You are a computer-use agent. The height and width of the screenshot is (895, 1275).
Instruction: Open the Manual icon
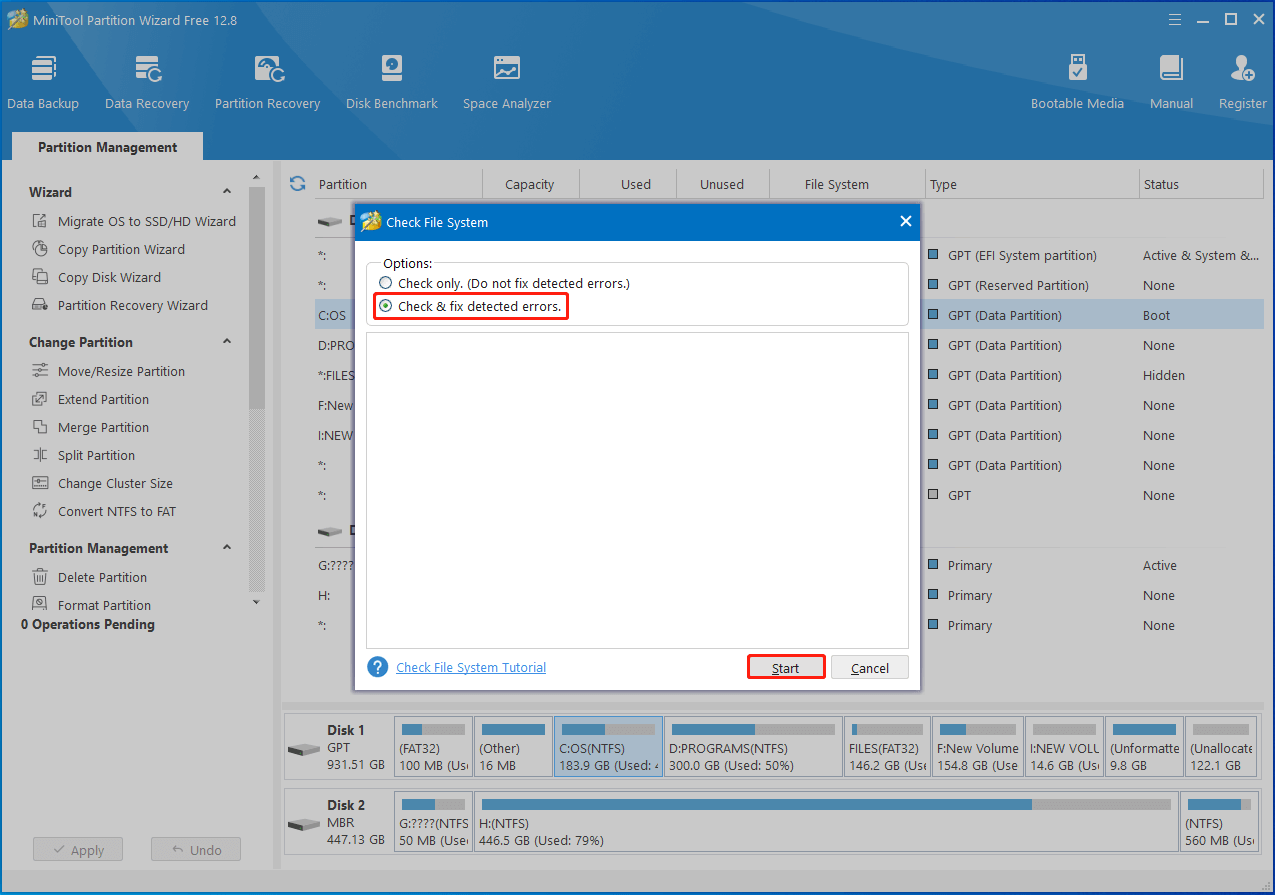(x=1171, y=81)
